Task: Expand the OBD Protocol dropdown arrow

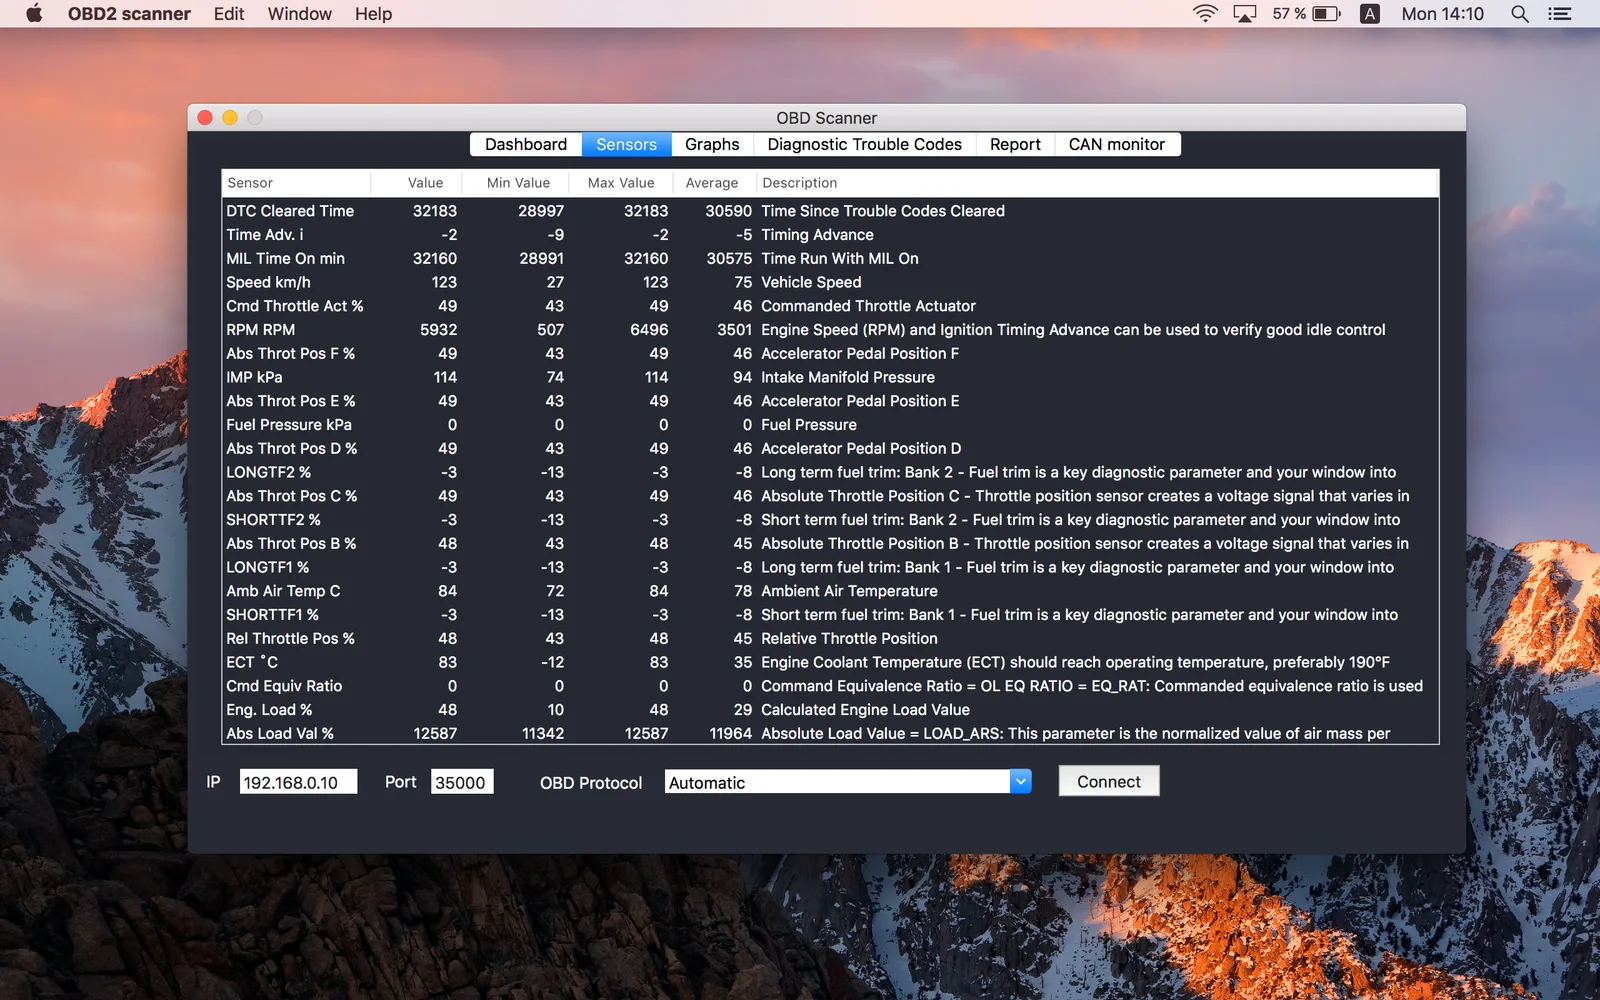Action: point(1020,782)
